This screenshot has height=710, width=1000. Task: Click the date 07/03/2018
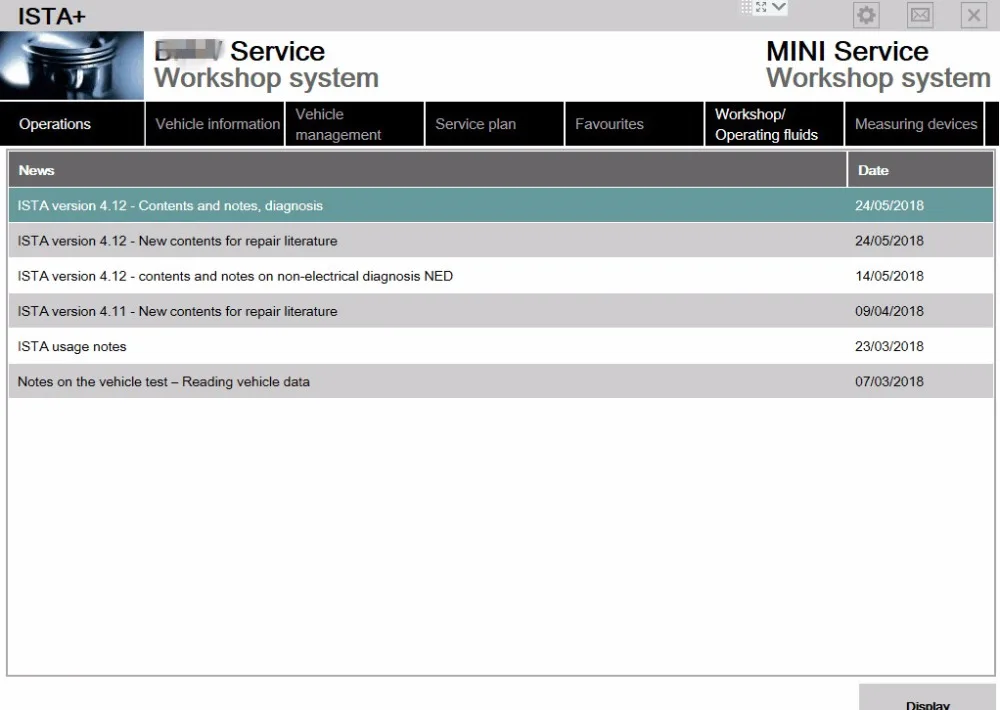click(x=889, y=381)
